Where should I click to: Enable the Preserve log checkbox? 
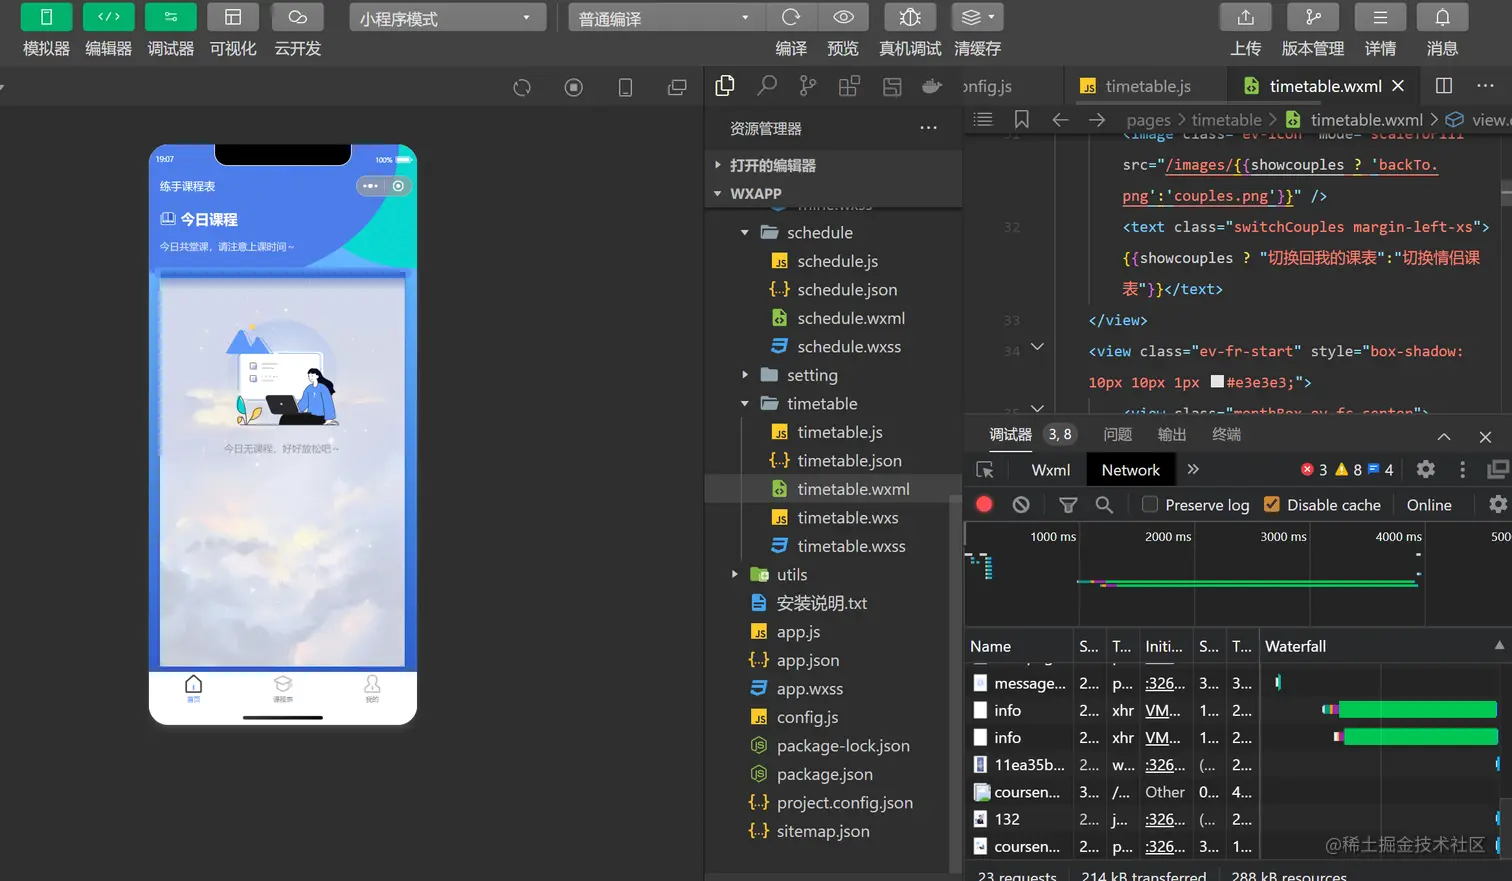click(1150, 504)
